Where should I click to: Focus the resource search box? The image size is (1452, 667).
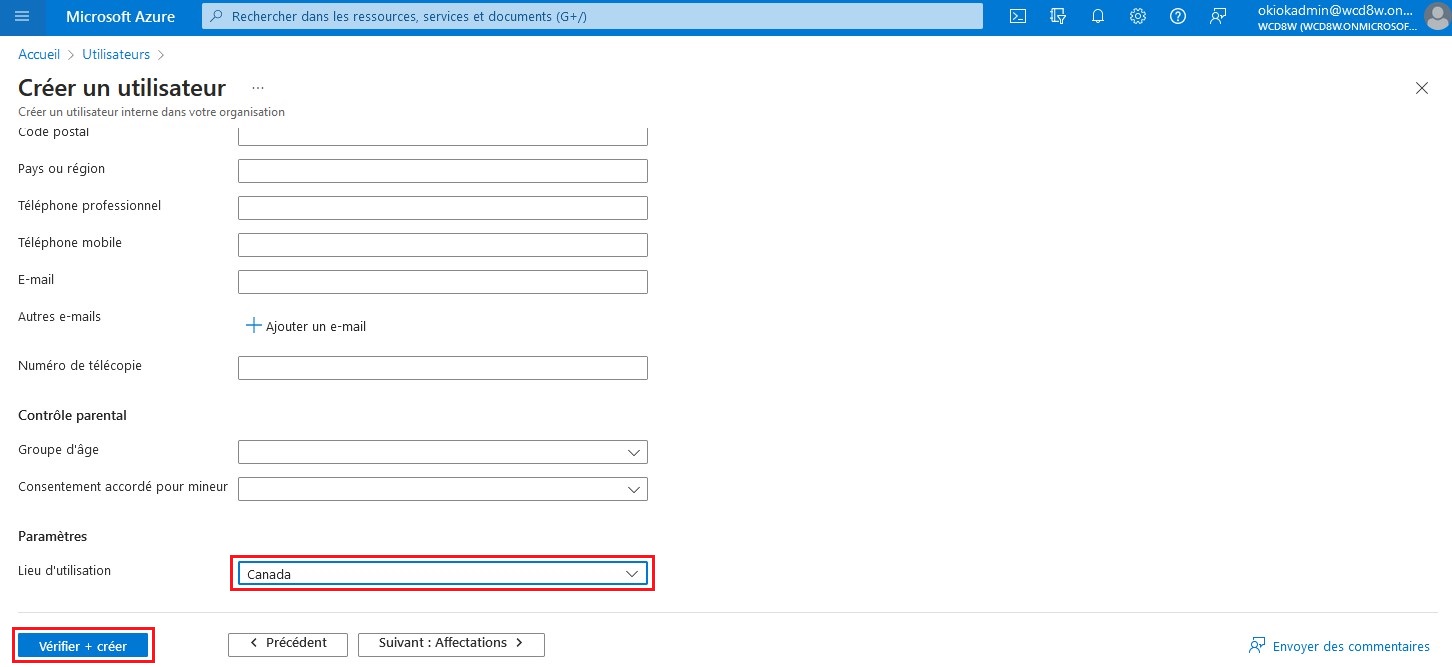click(x=592, y=17)
